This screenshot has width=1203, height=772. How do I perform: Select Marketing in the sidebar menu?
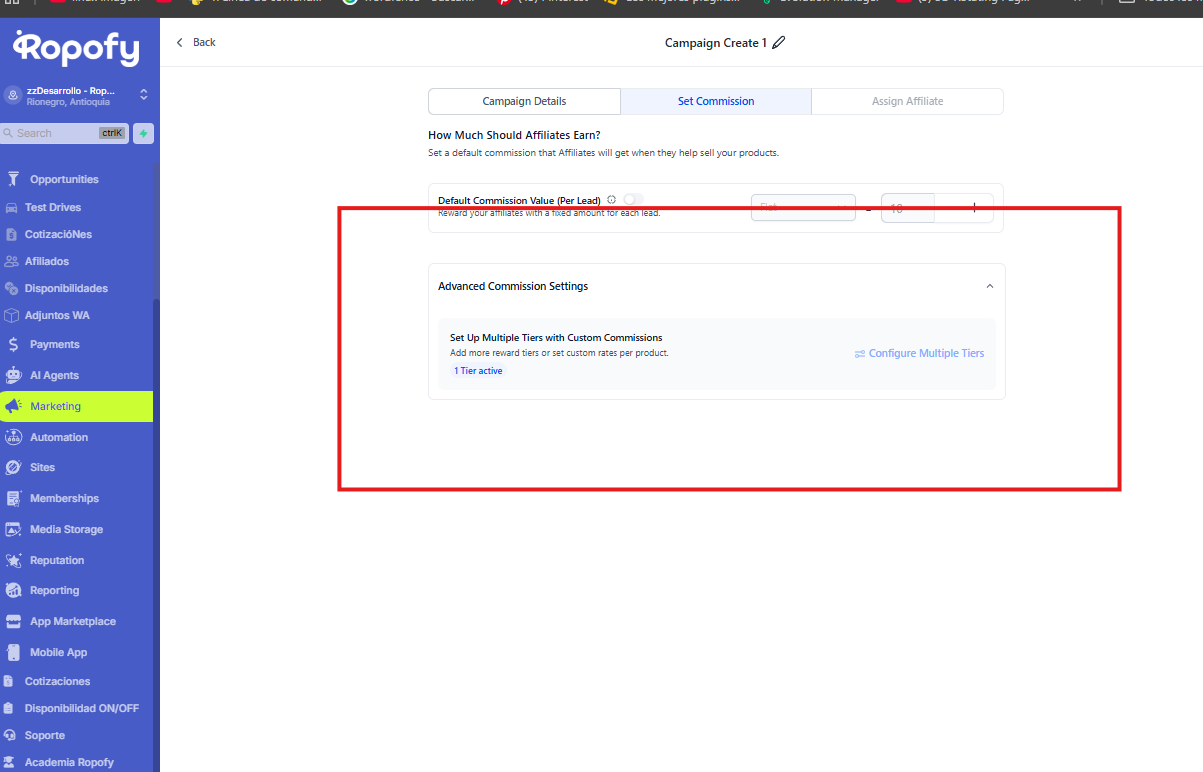pyautogui.click(x=76, y=406)
